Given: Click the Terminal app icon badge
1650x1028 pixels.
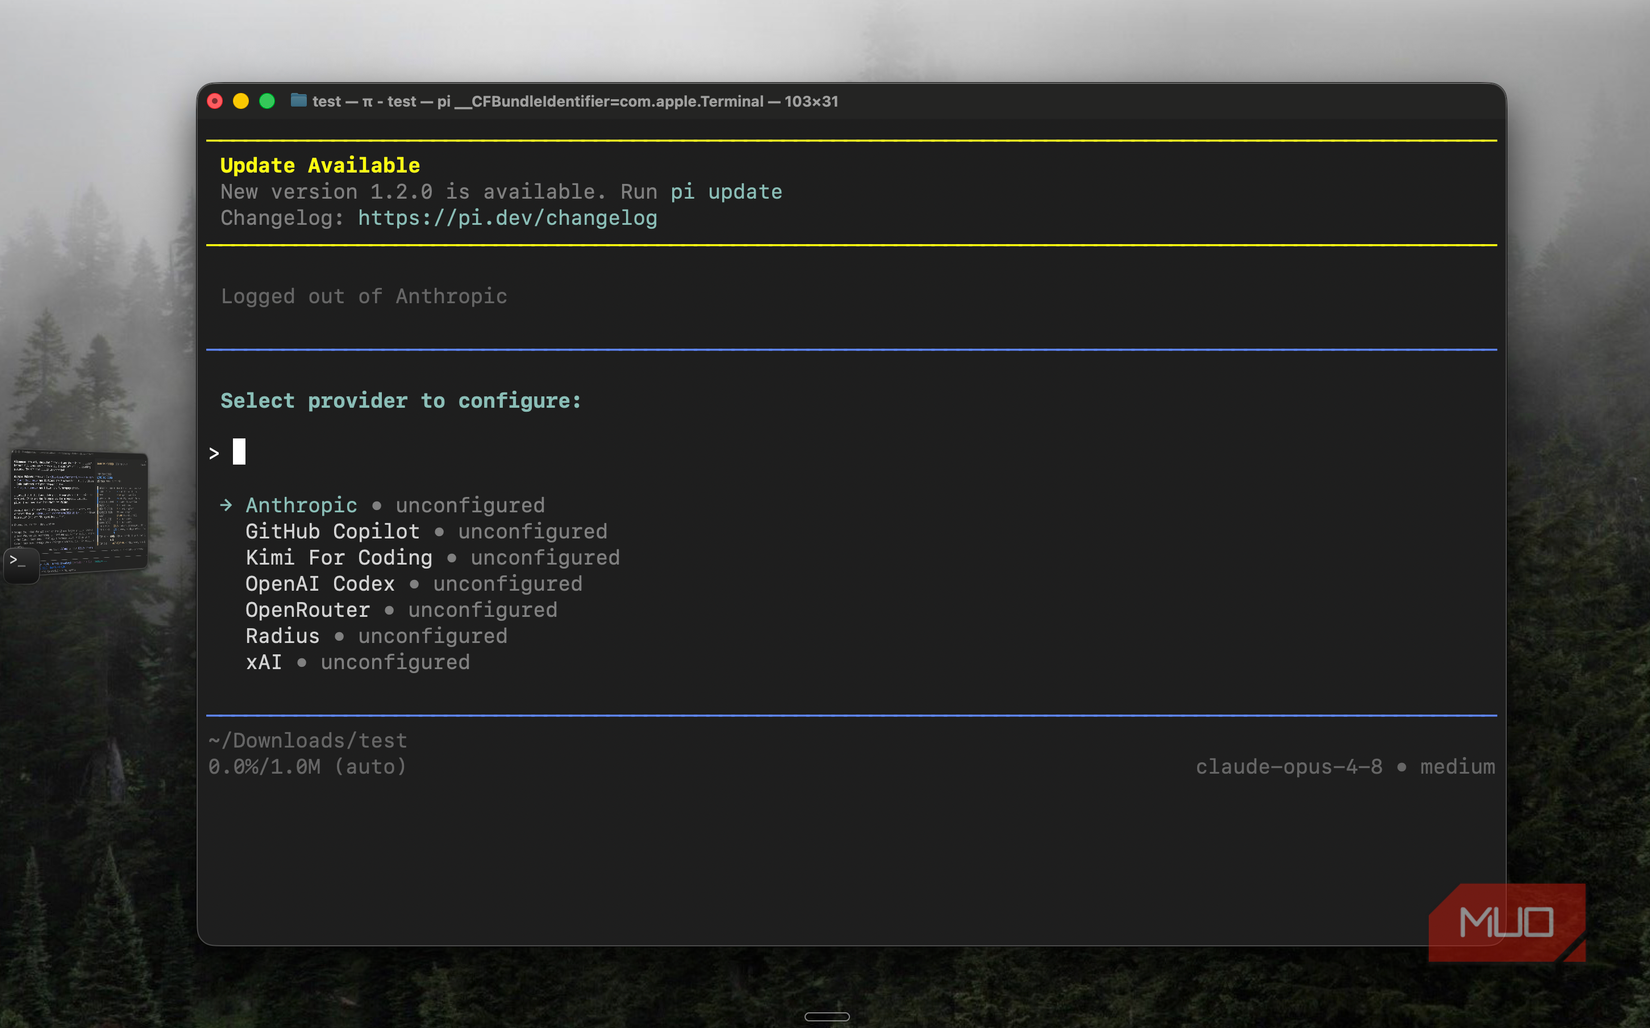Looking at the screenshot, I should [21, 564].
